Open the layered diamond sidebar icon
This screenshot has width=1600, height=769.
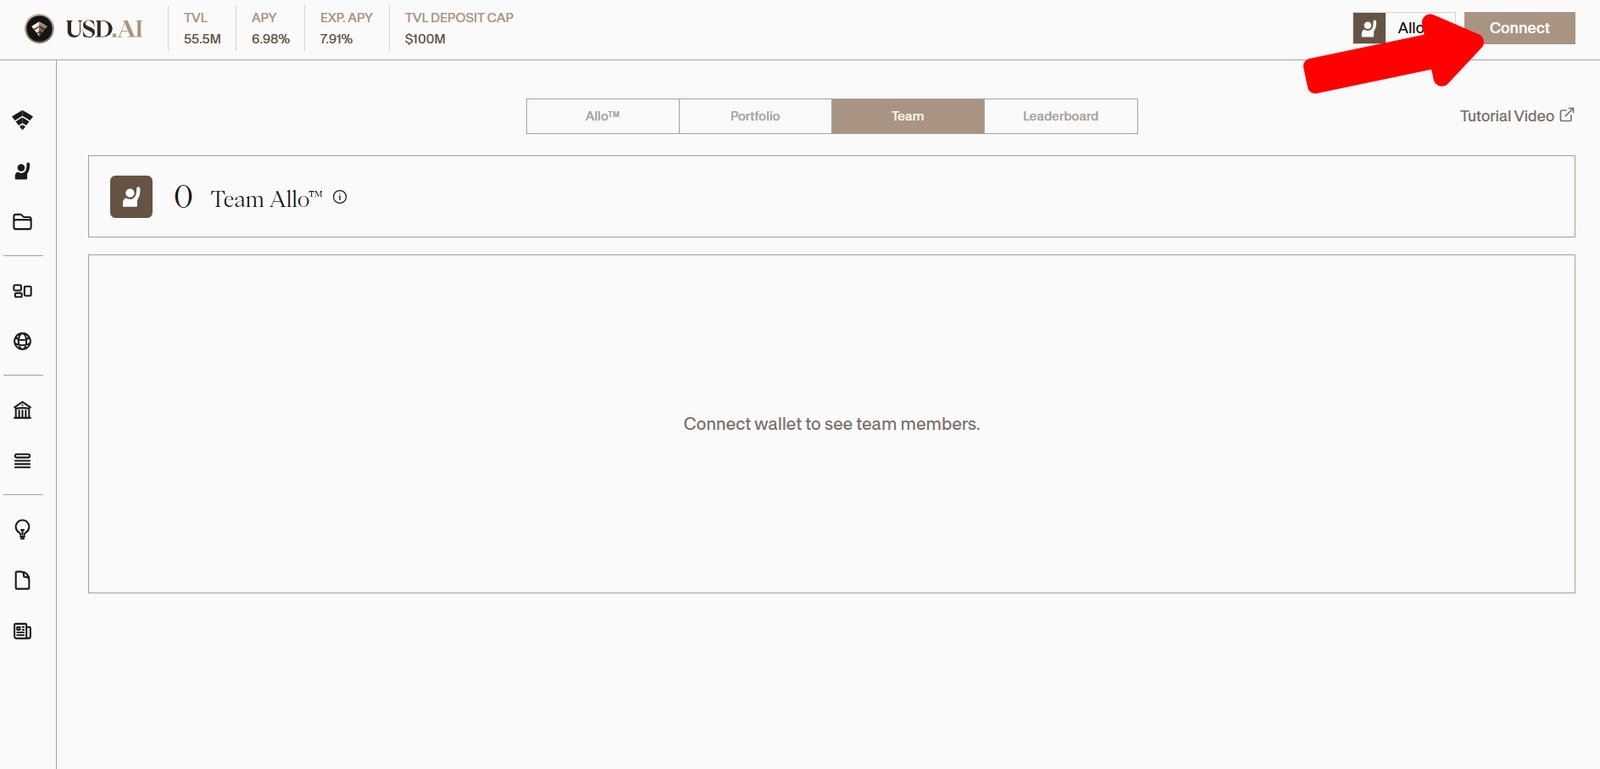(x=22, y=120)
